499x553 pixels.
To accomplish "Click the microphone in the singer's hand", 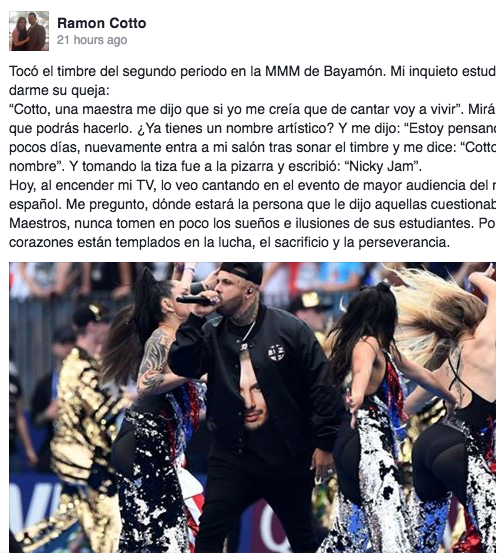I will [x=196, y=300].
